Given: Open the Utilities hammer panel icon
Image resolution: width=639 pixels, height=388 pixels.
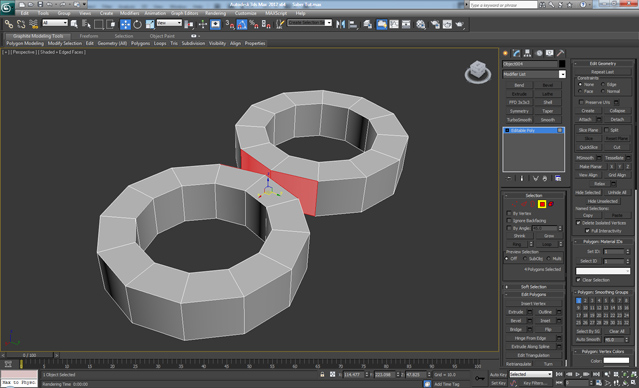Looking at the screenshot, I should tap(561, 53).
